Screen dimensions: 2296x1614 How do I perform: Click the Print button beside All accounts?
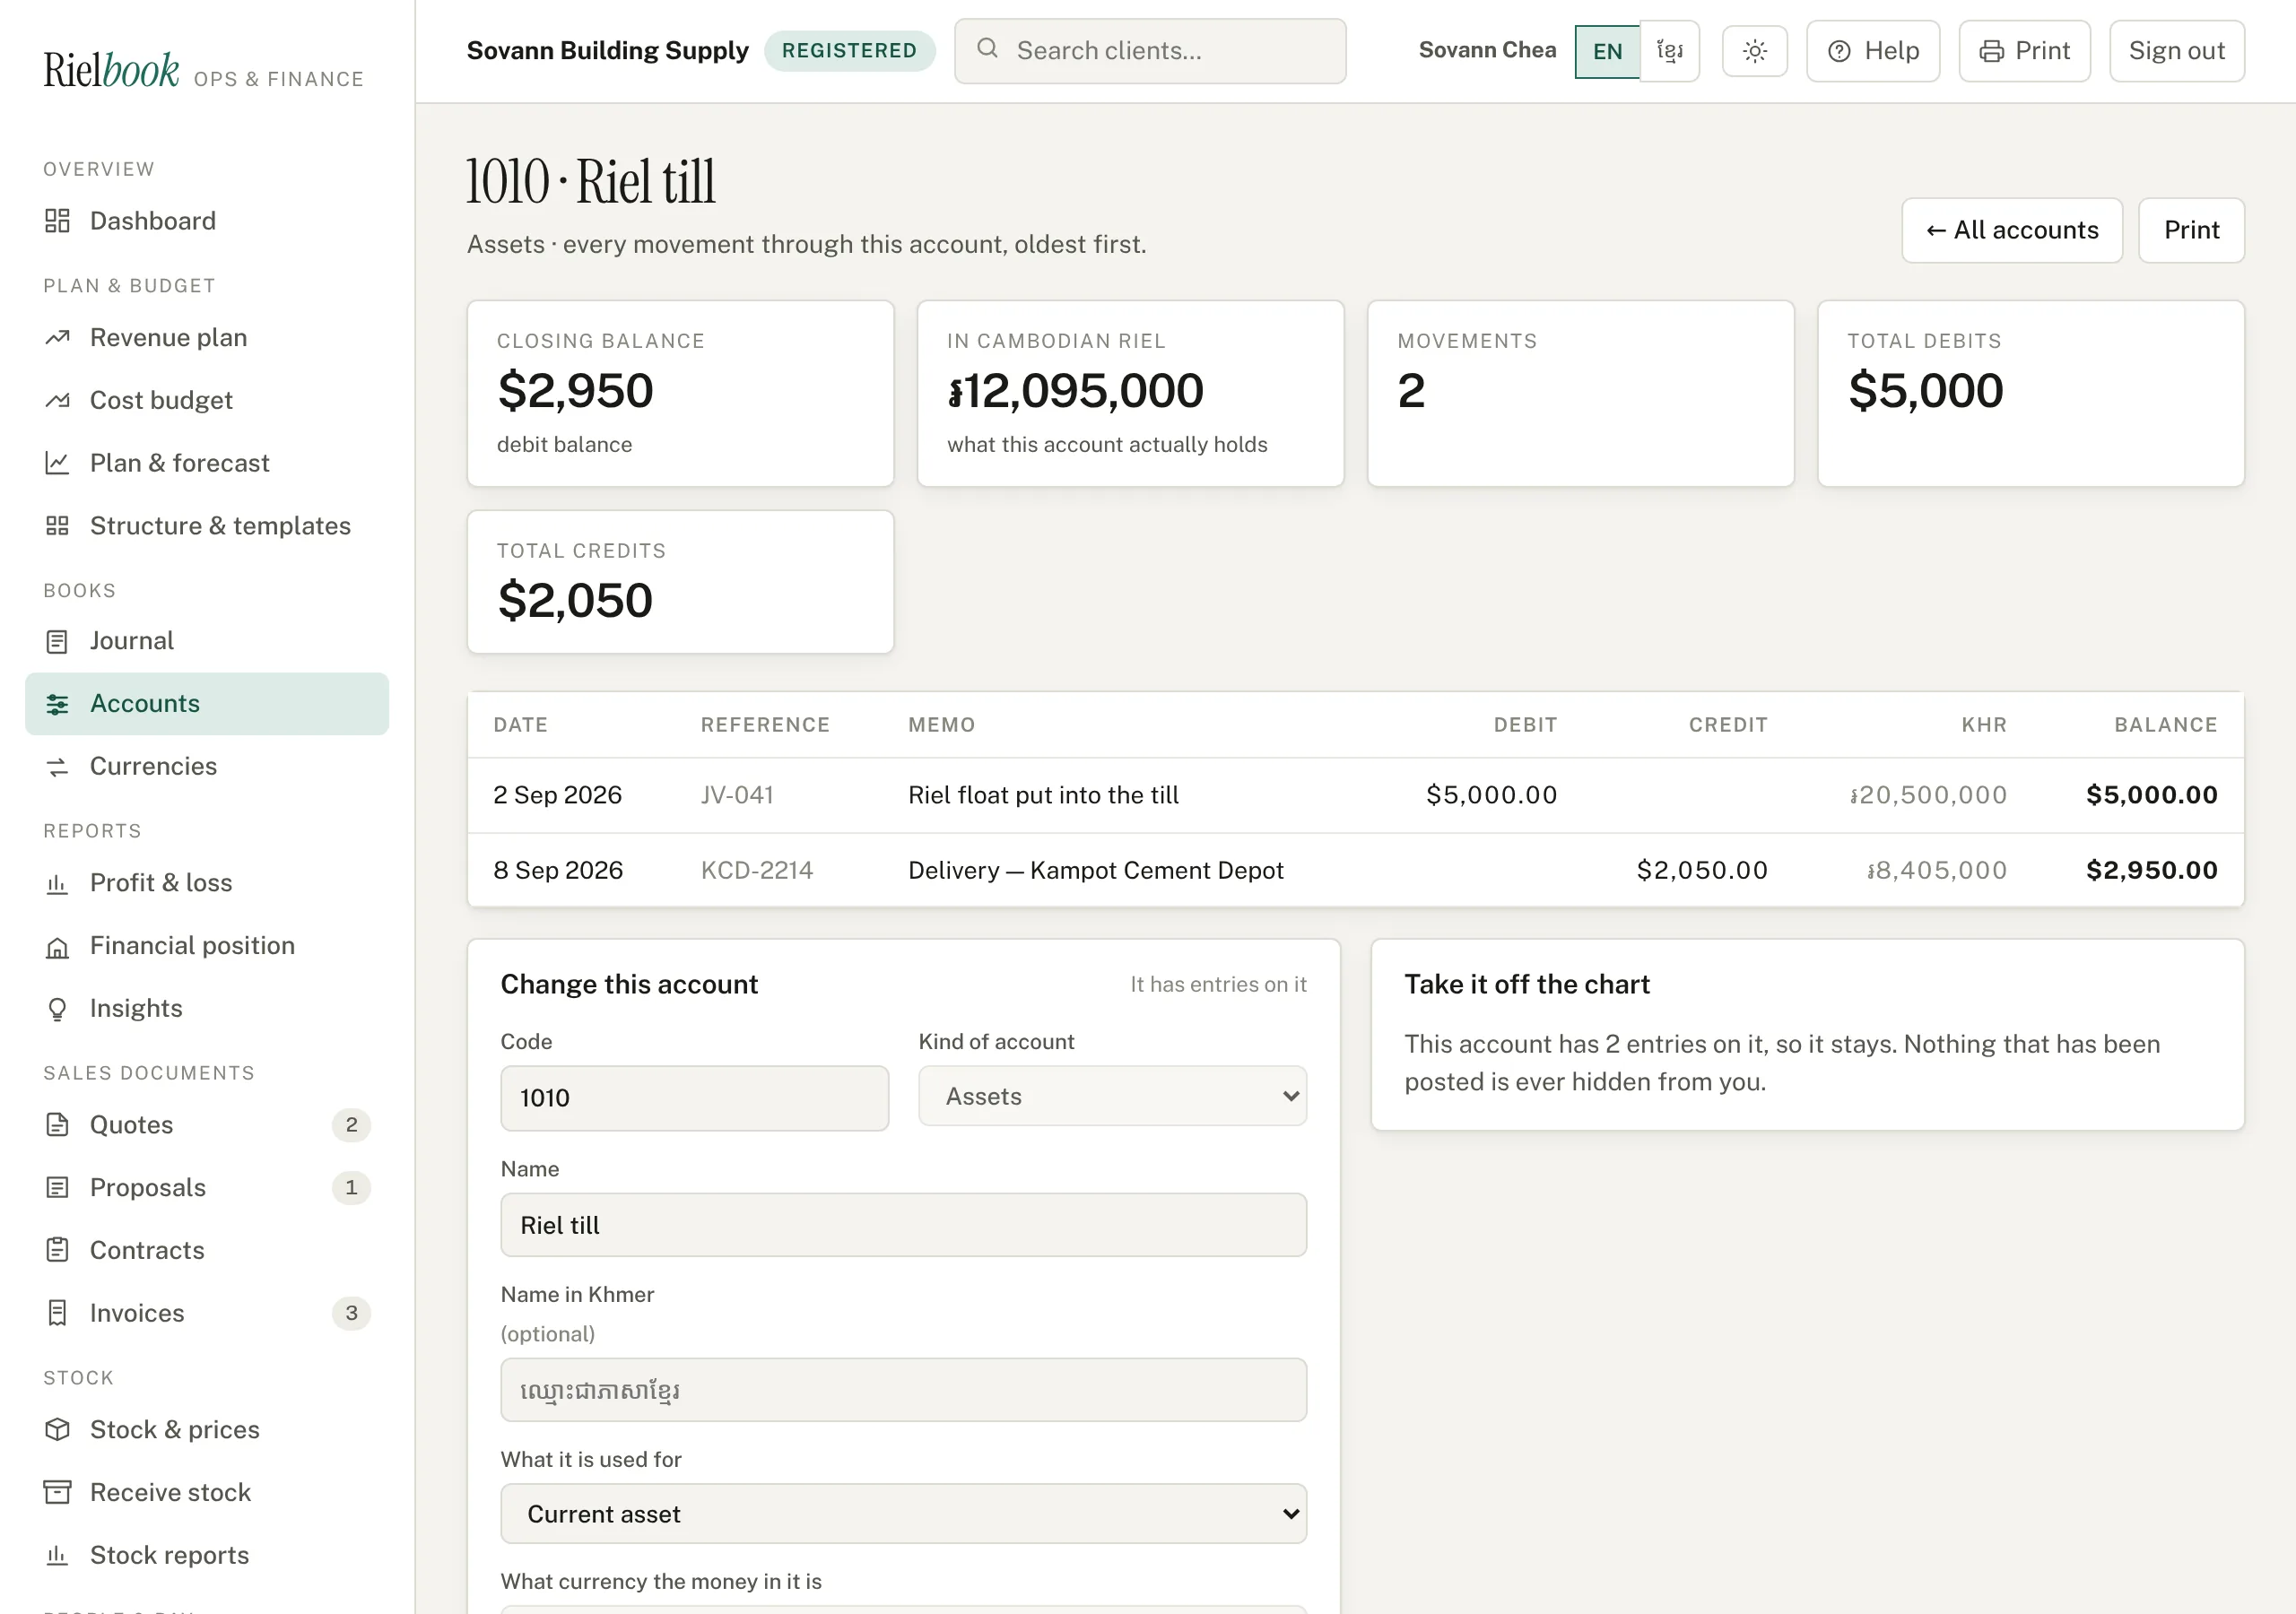[2191, 230]
